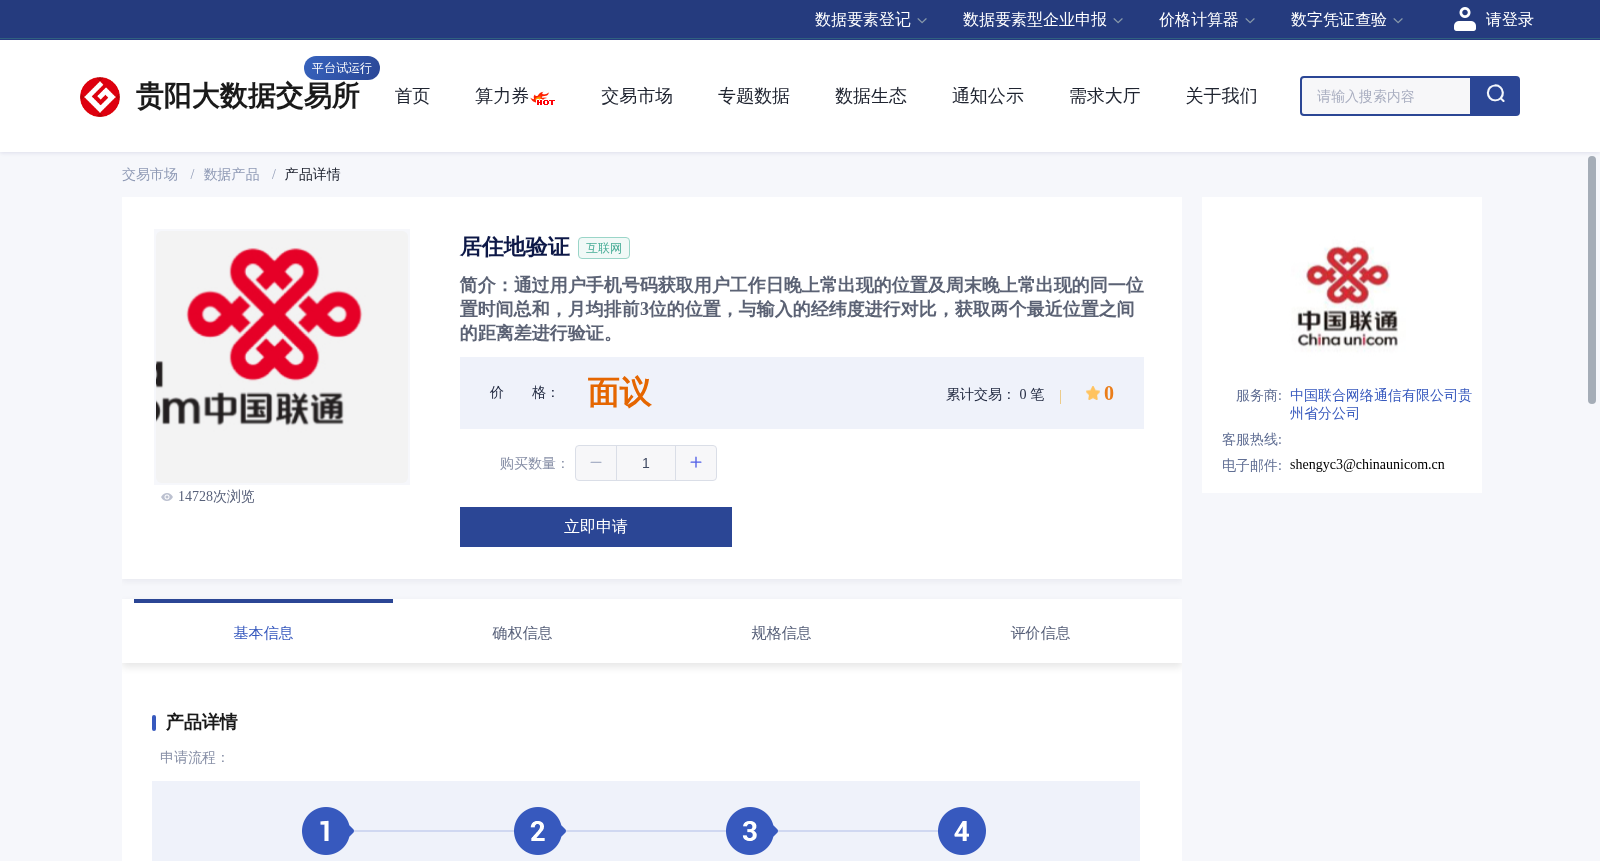The image size is (1600, 861).
Task: Click the HOT badge next to 算力券
Action: 544,99
